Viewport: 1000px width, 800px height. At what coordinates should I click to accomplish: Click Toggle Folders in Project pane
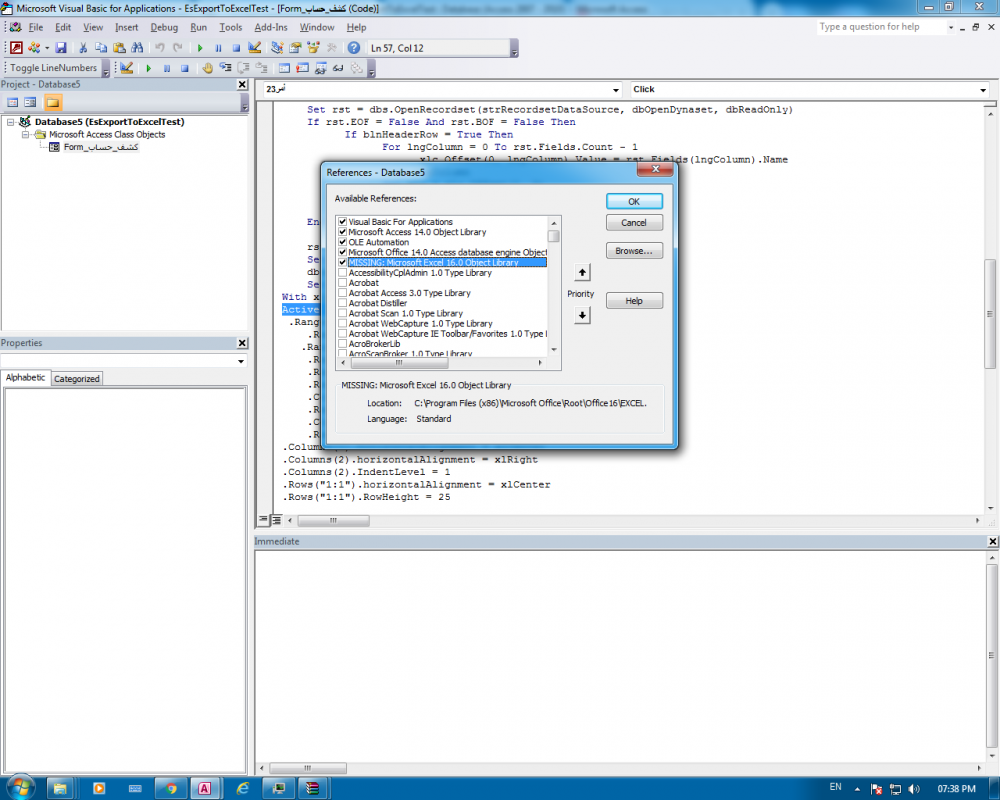tap(53, 102)
